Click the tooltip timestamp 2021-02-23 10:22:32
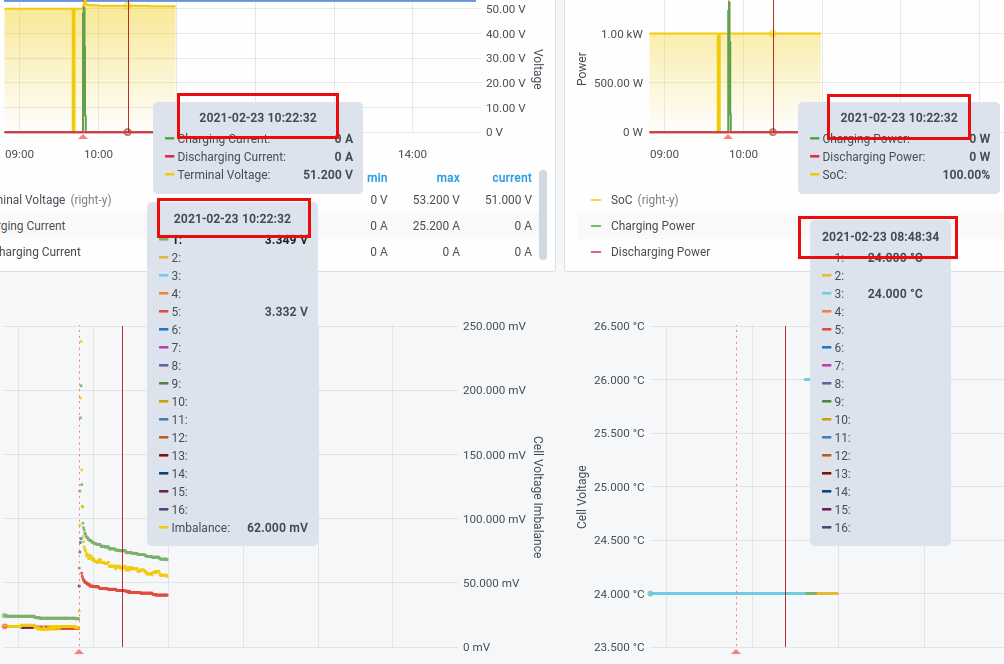 click(x=257, y=116)
